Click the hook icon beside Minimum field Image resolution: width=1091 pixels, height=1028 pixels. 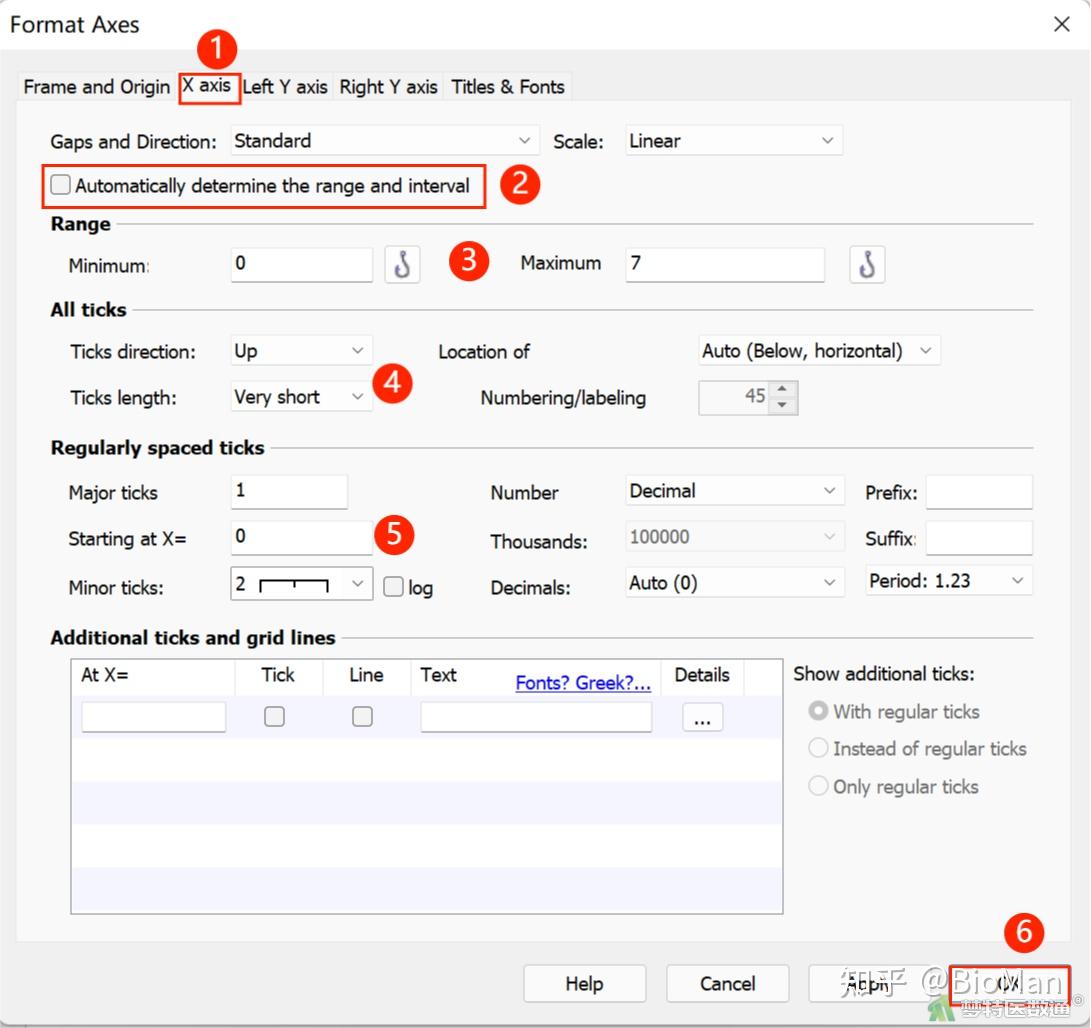402,265
